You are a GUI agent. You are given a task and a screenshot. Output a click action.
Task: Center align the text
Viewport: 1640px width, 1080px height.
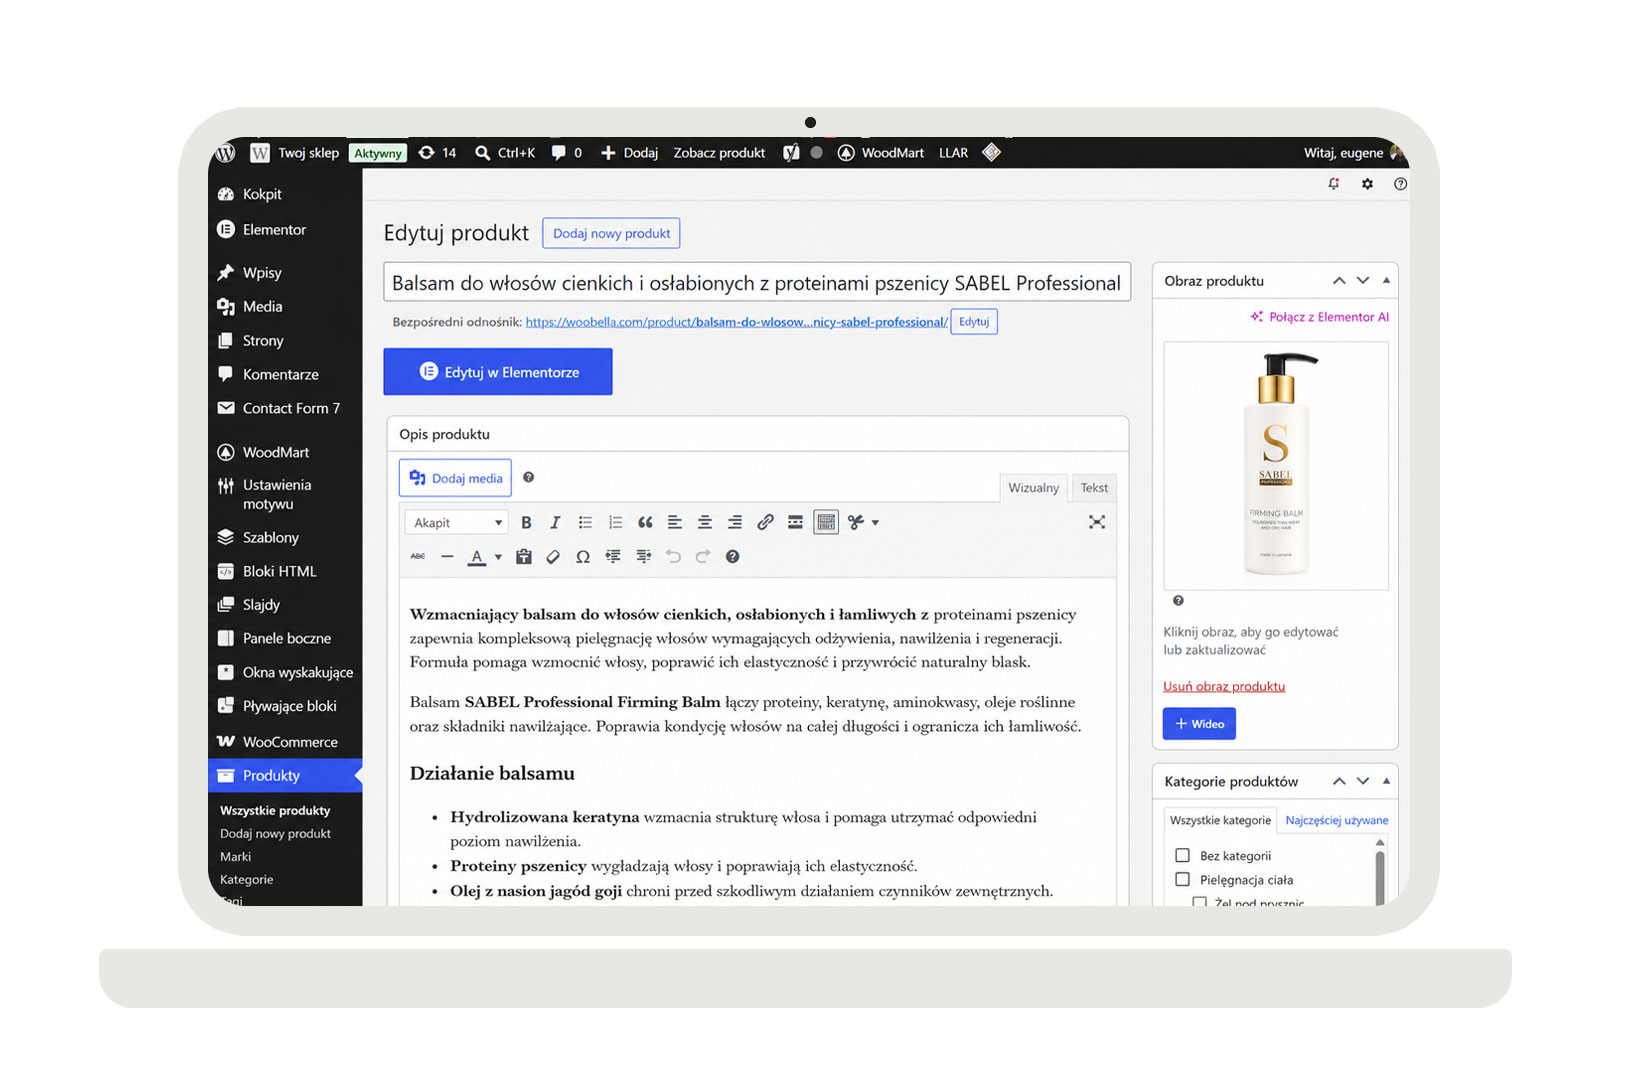[705, 522]
